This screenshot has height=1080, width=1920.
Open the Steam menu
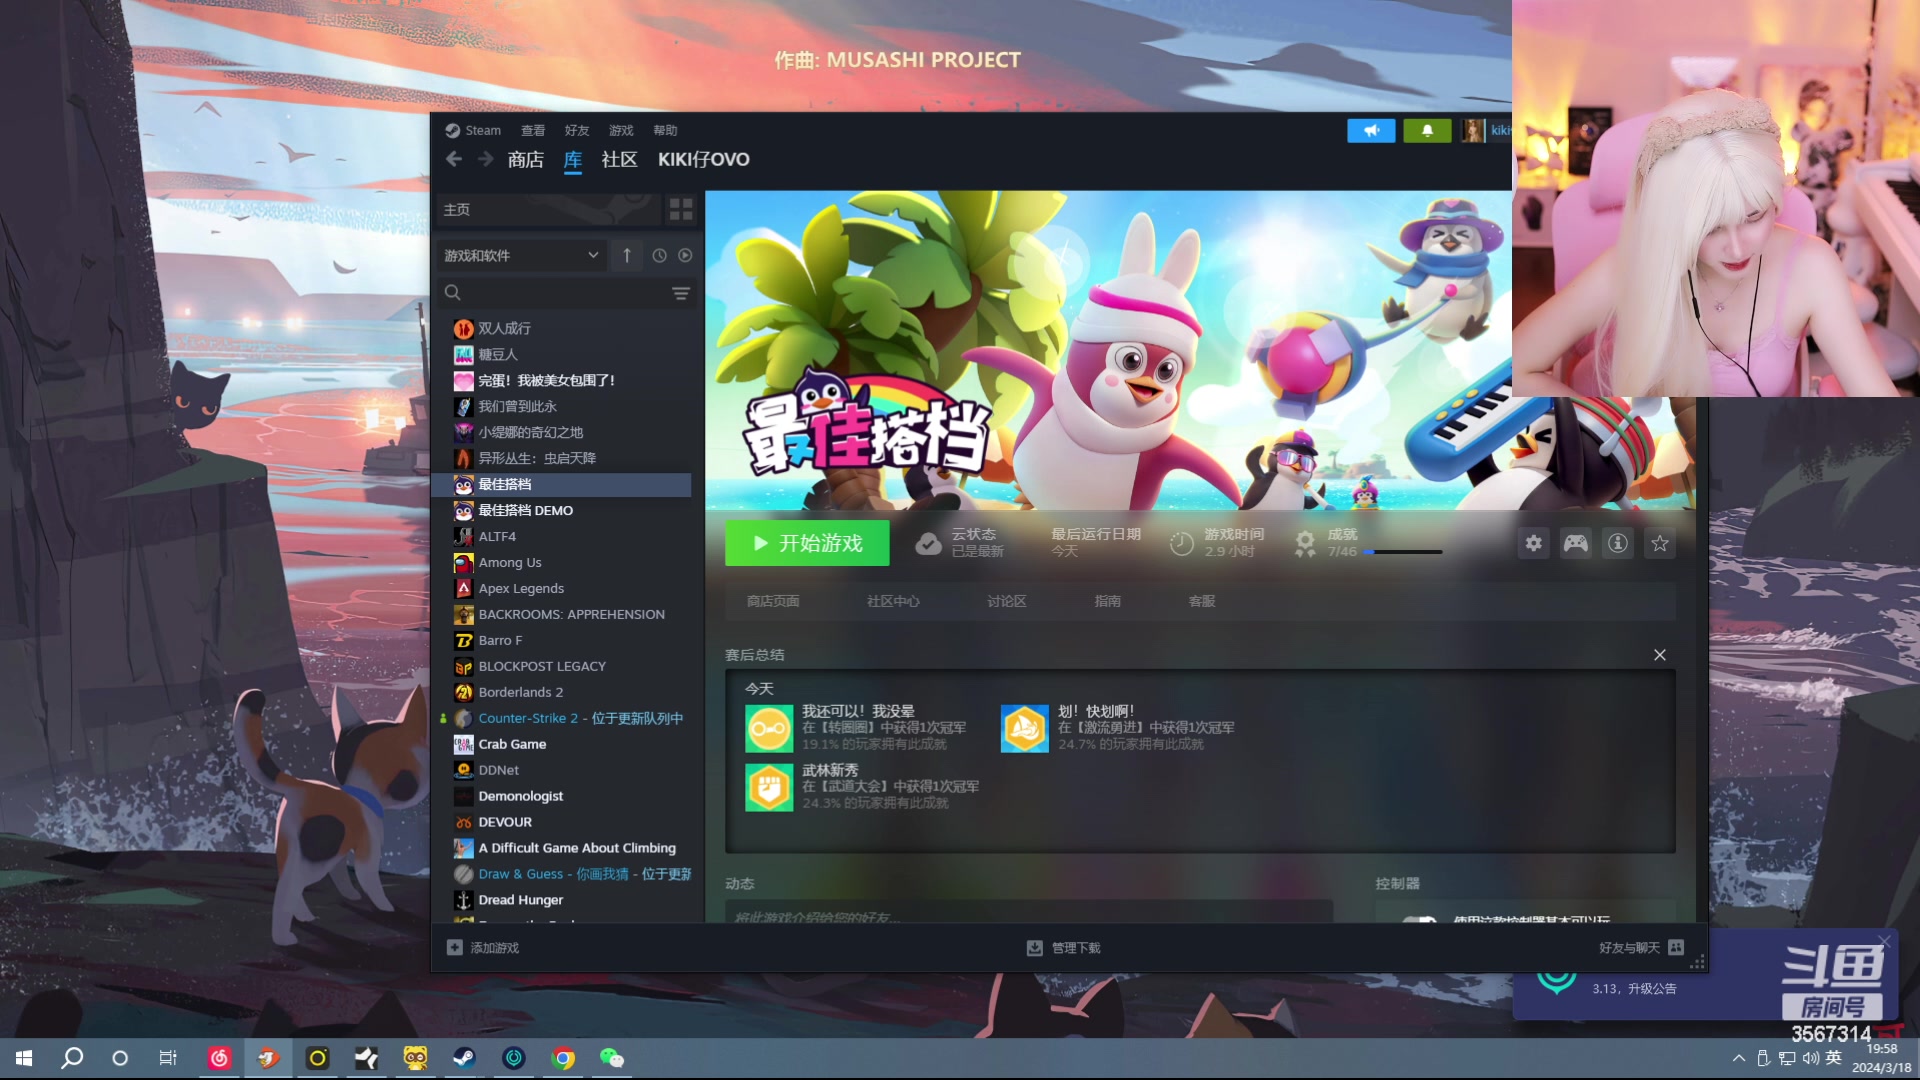tap(473, 130)
